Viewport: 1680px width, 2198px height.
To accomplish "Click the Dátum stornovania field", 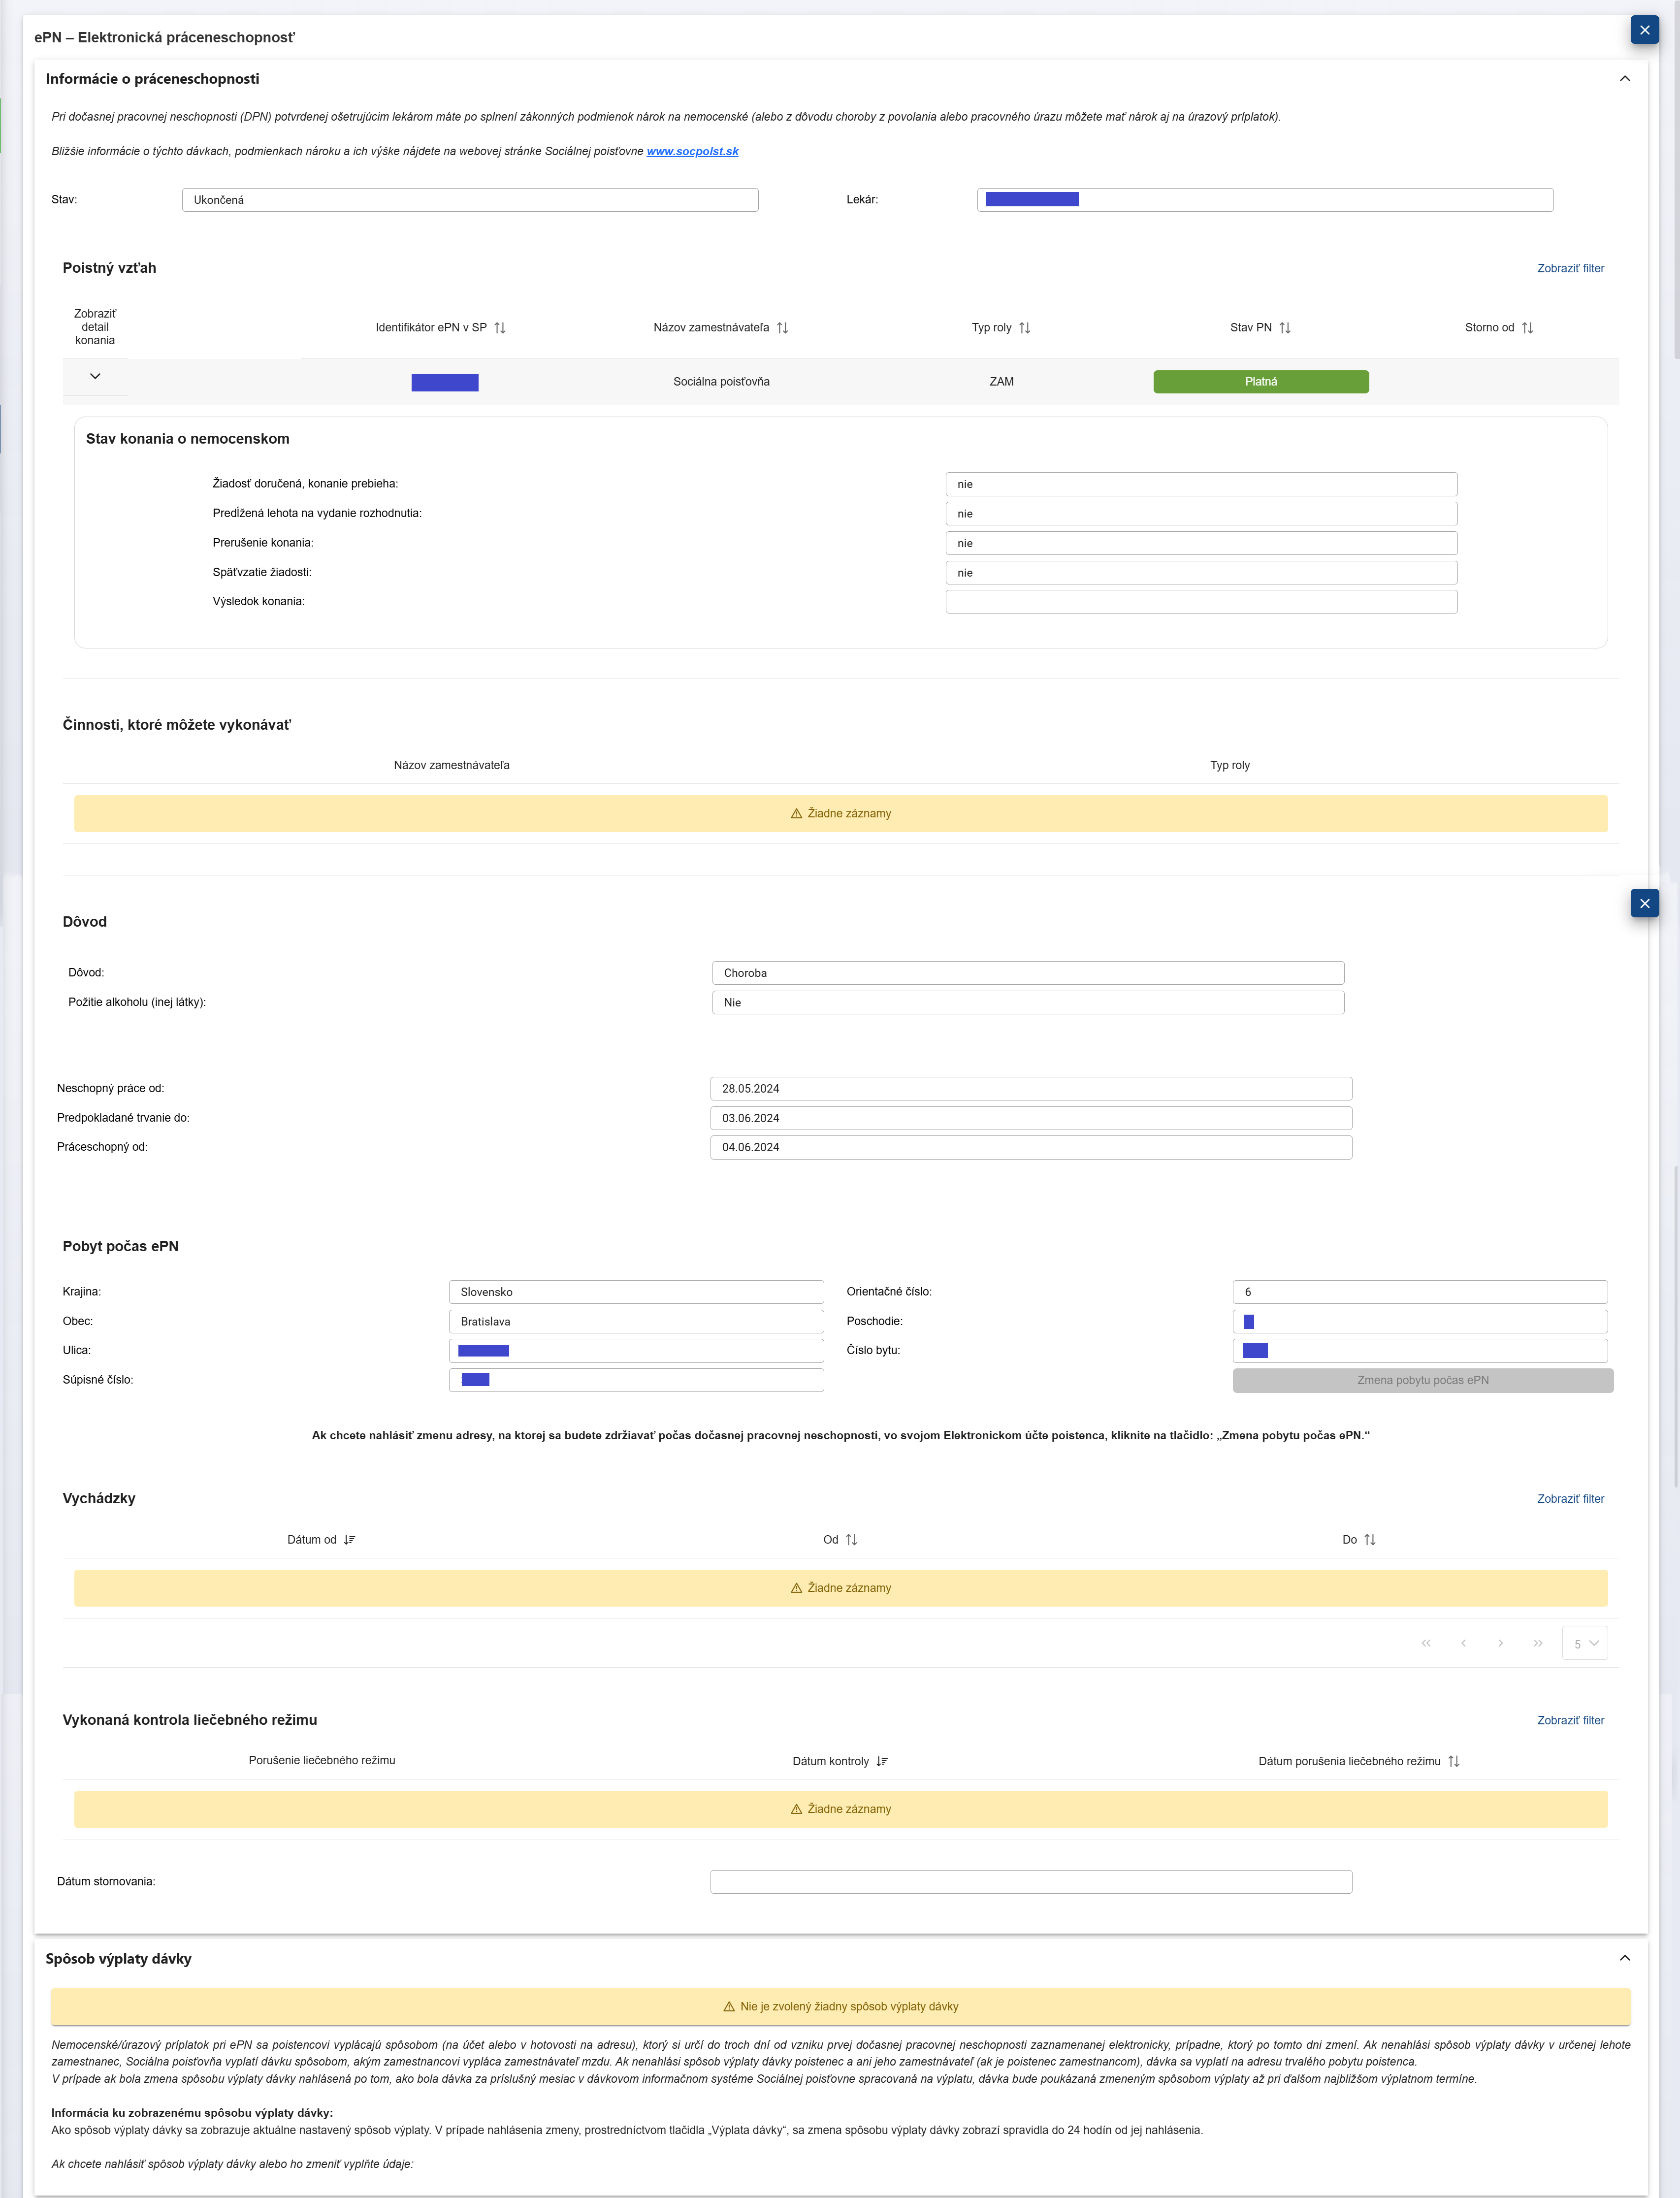I will 1030,1882.
